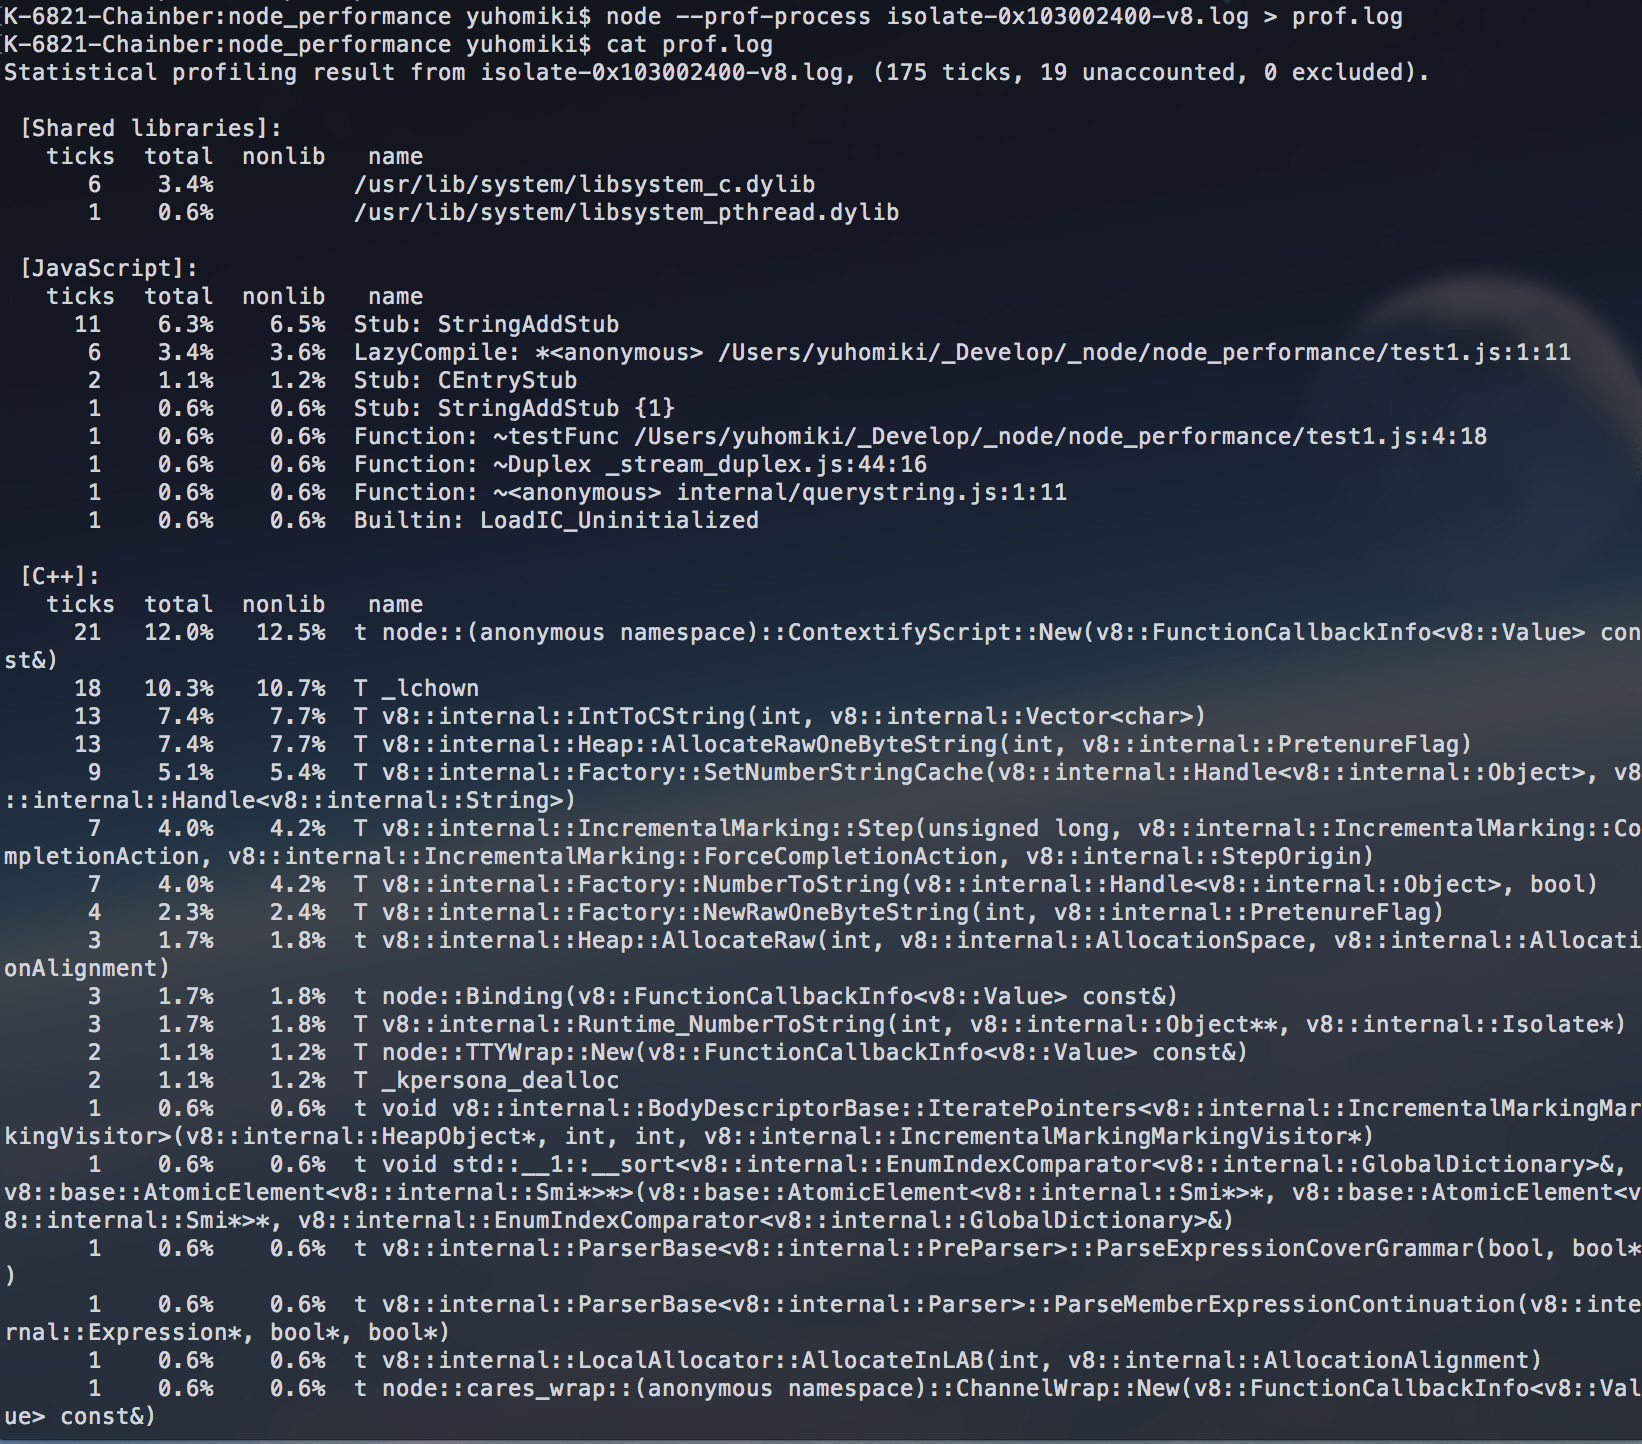Click '12.0%' total value in C++ section
1642x1444 pixels.
pos(179,633)
